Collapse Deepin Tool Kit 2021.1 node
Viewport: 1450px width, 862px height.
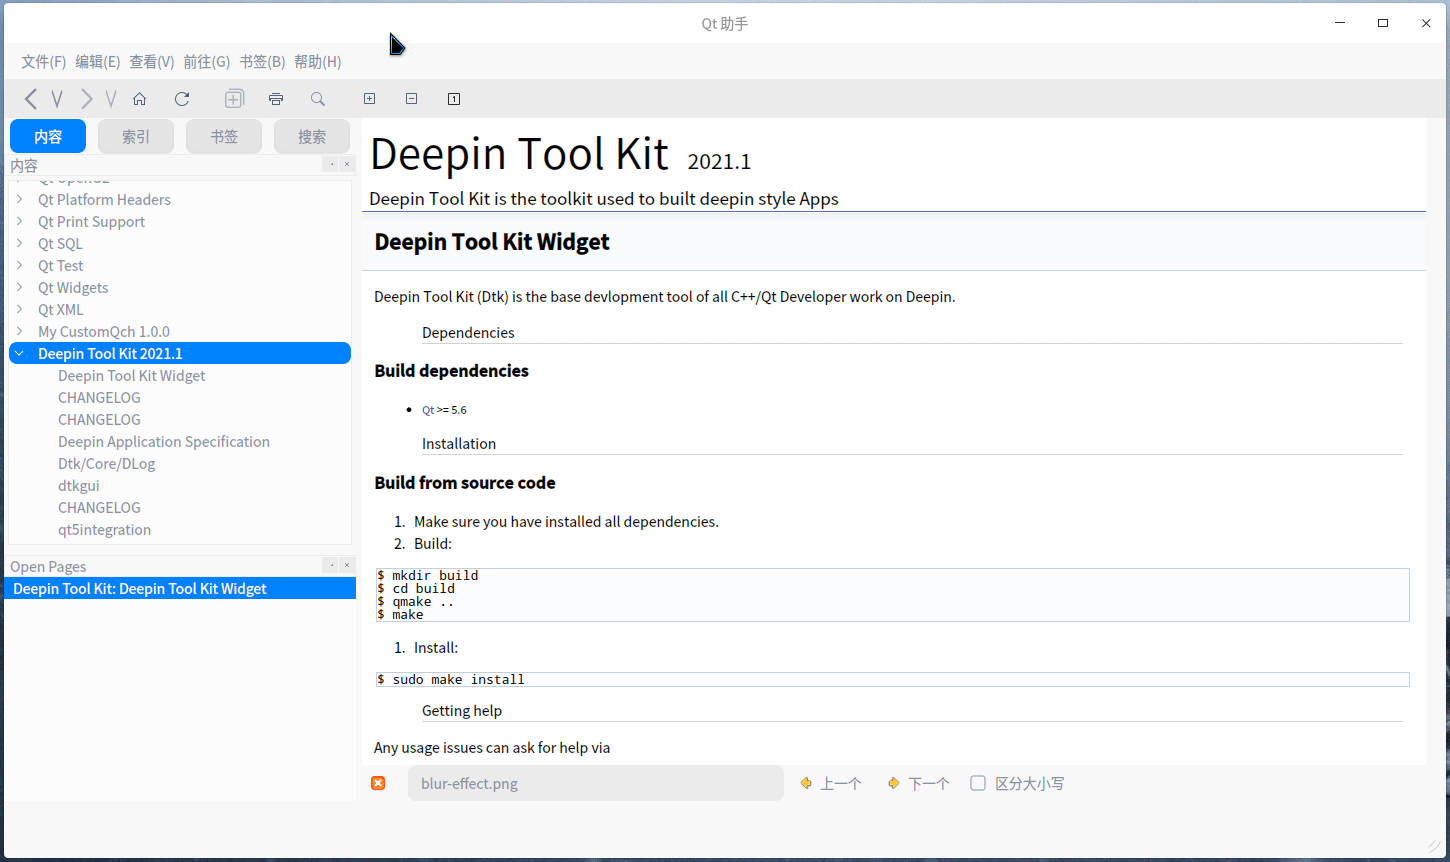[x=20, y=353]
